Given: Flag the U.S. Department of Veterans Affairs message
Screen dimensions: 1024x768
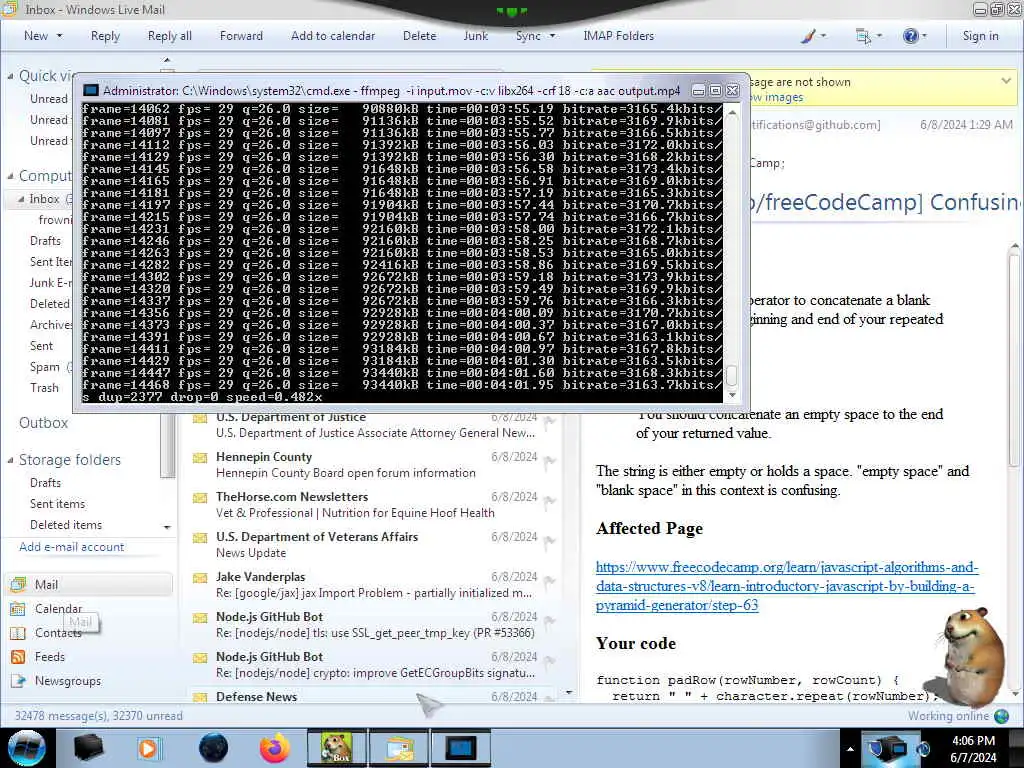Looking at the screenshot, I should pos(550,541).
